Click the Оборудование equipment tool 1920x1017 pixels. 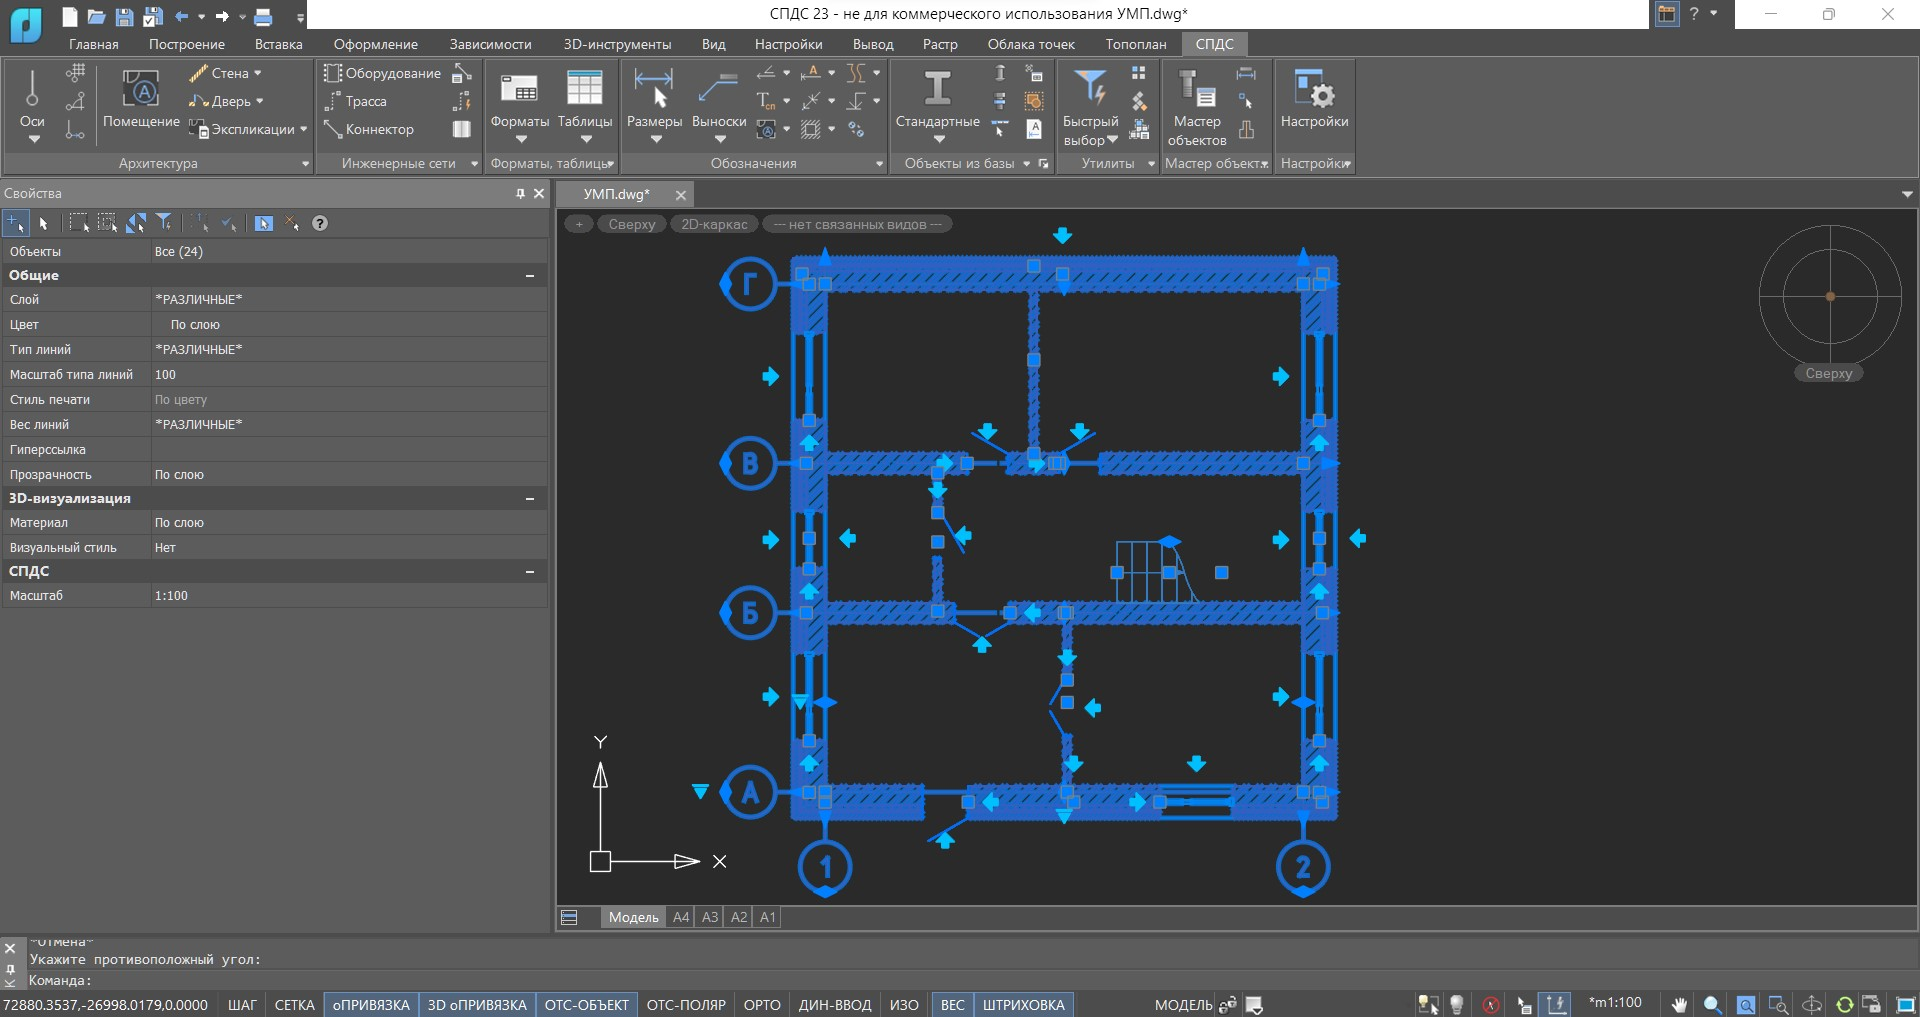(382, 73)
